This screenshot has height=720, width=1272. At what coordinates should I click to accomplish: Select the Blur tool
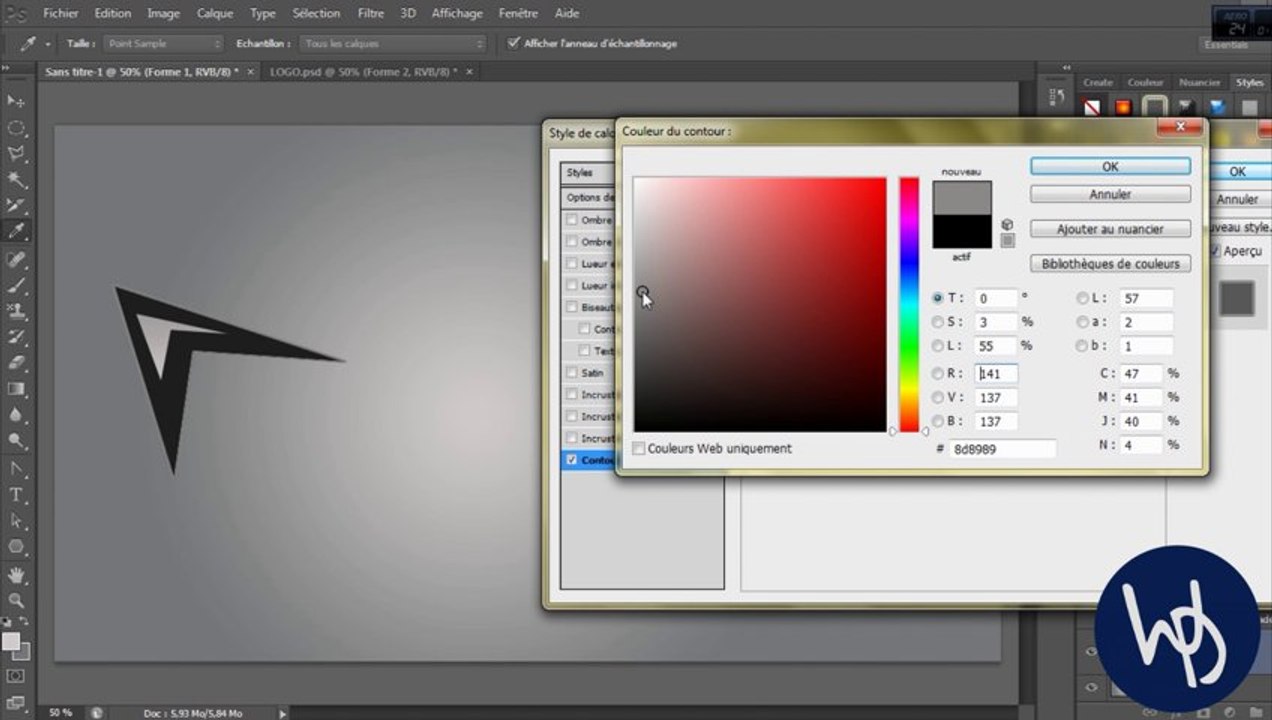(x=17, y=415)
